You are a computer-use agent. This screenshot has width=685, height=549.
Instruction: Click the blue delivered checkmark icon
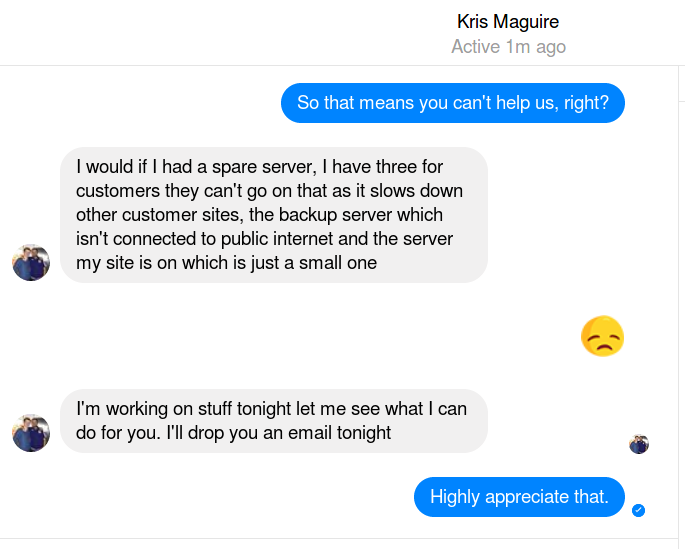pyautogui.click(x=639, y=511)
